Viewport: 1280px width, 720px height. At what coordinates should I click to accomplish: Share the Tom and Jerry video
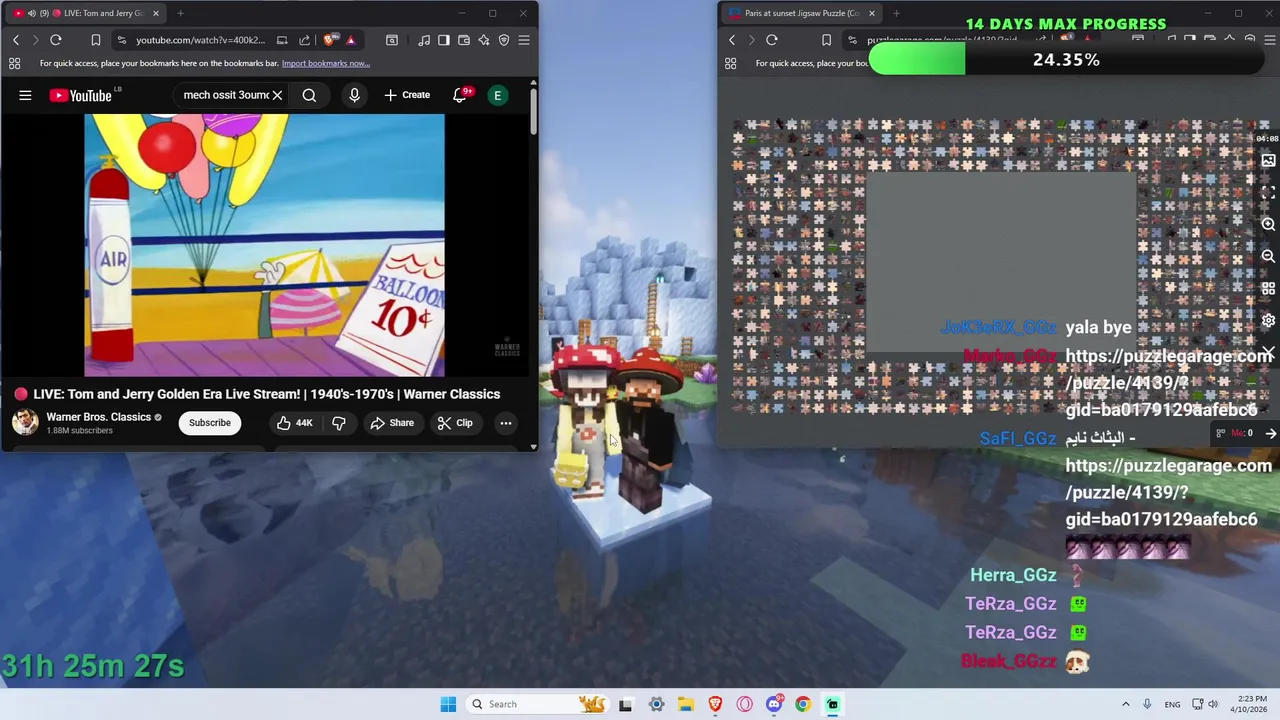(392, 423)
